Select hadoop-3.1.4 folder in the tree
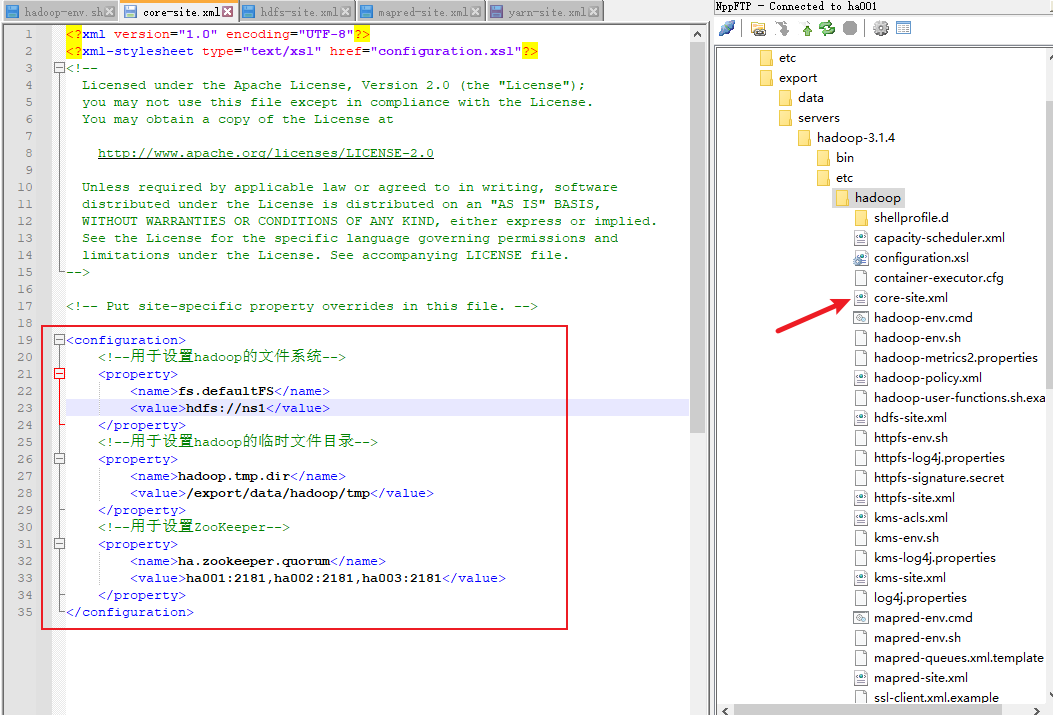The height and width of the screenshot is (715, 1053). 856,138
